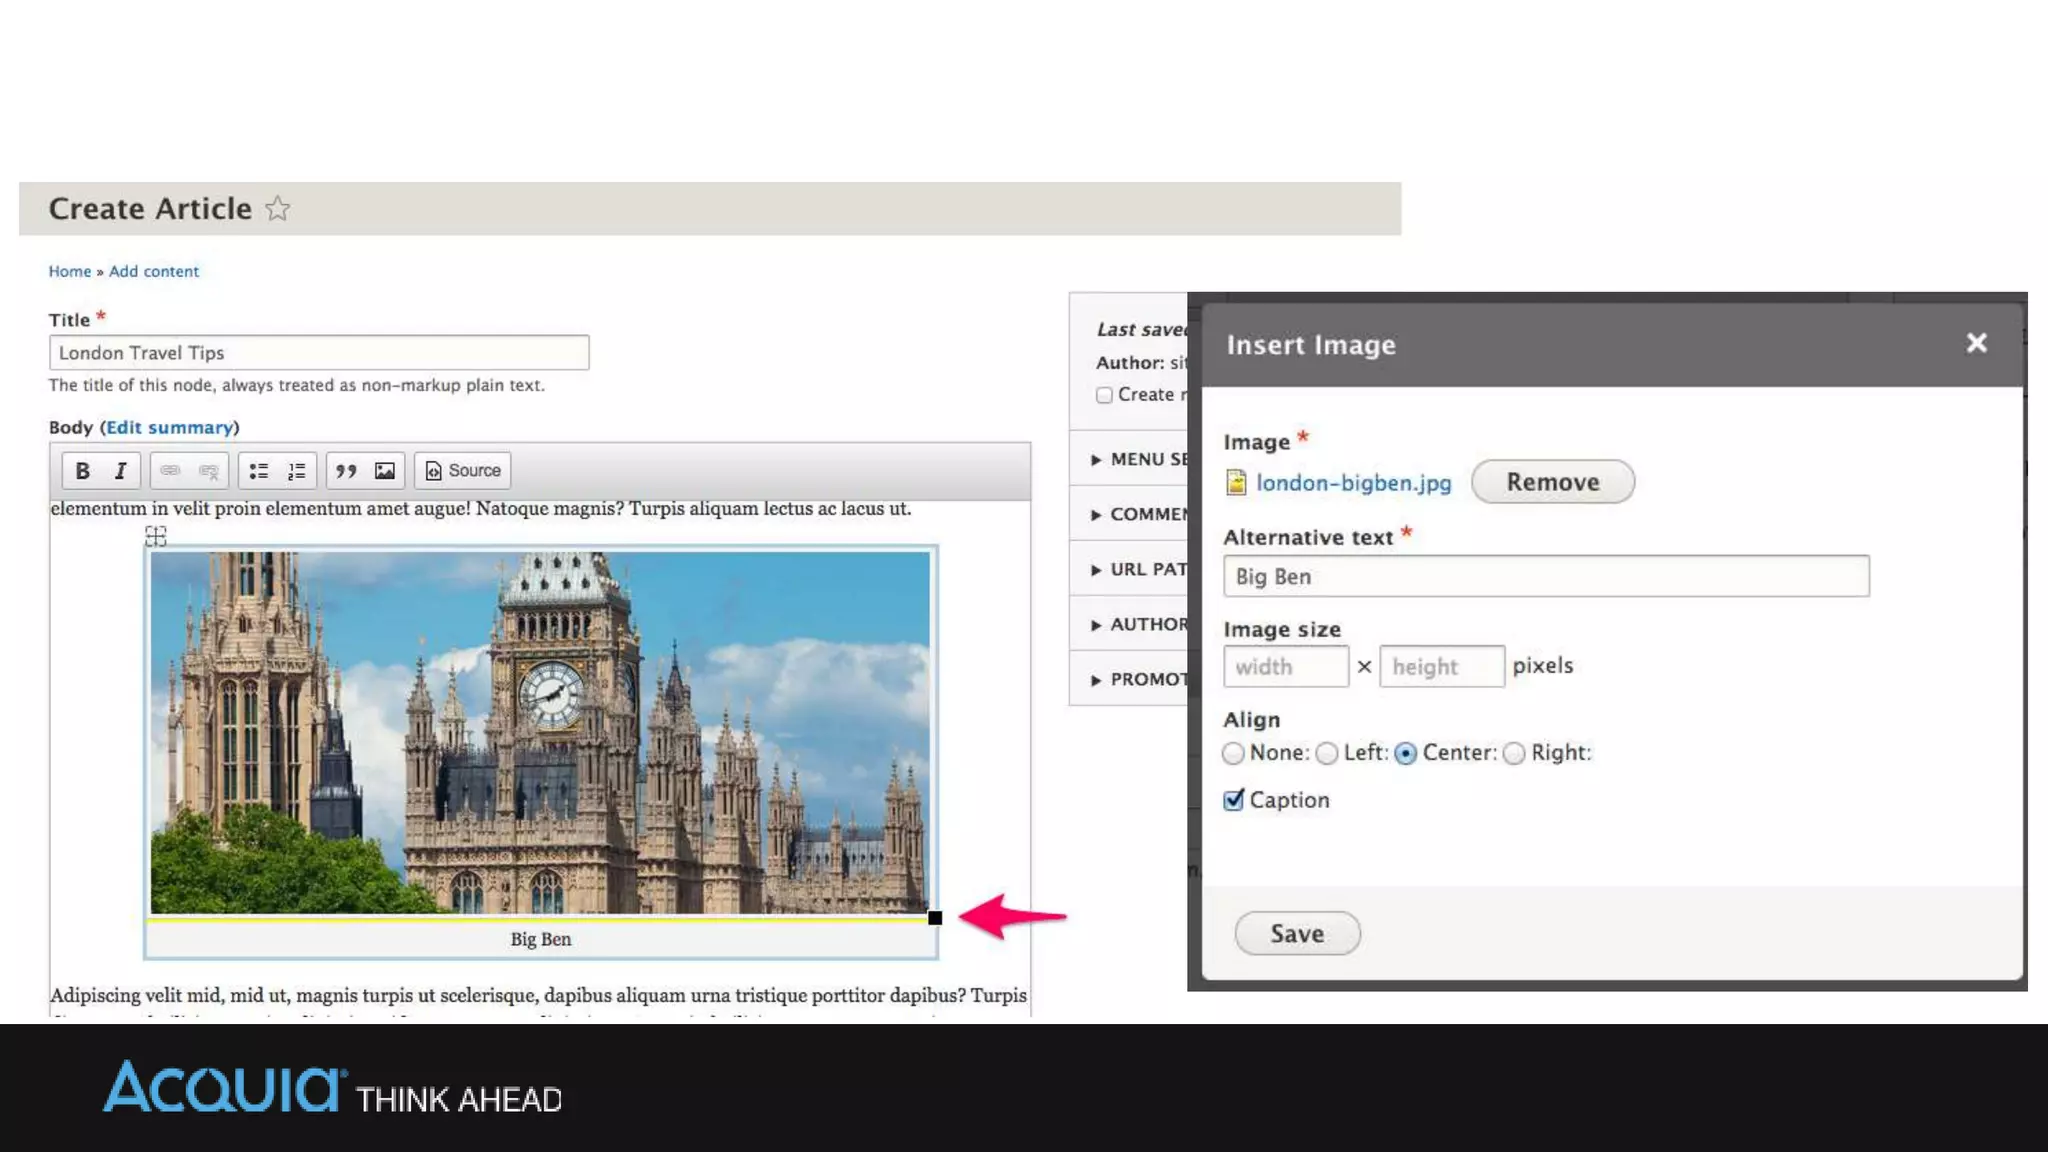Select the Right alignment radio button

coord(1514,754)
